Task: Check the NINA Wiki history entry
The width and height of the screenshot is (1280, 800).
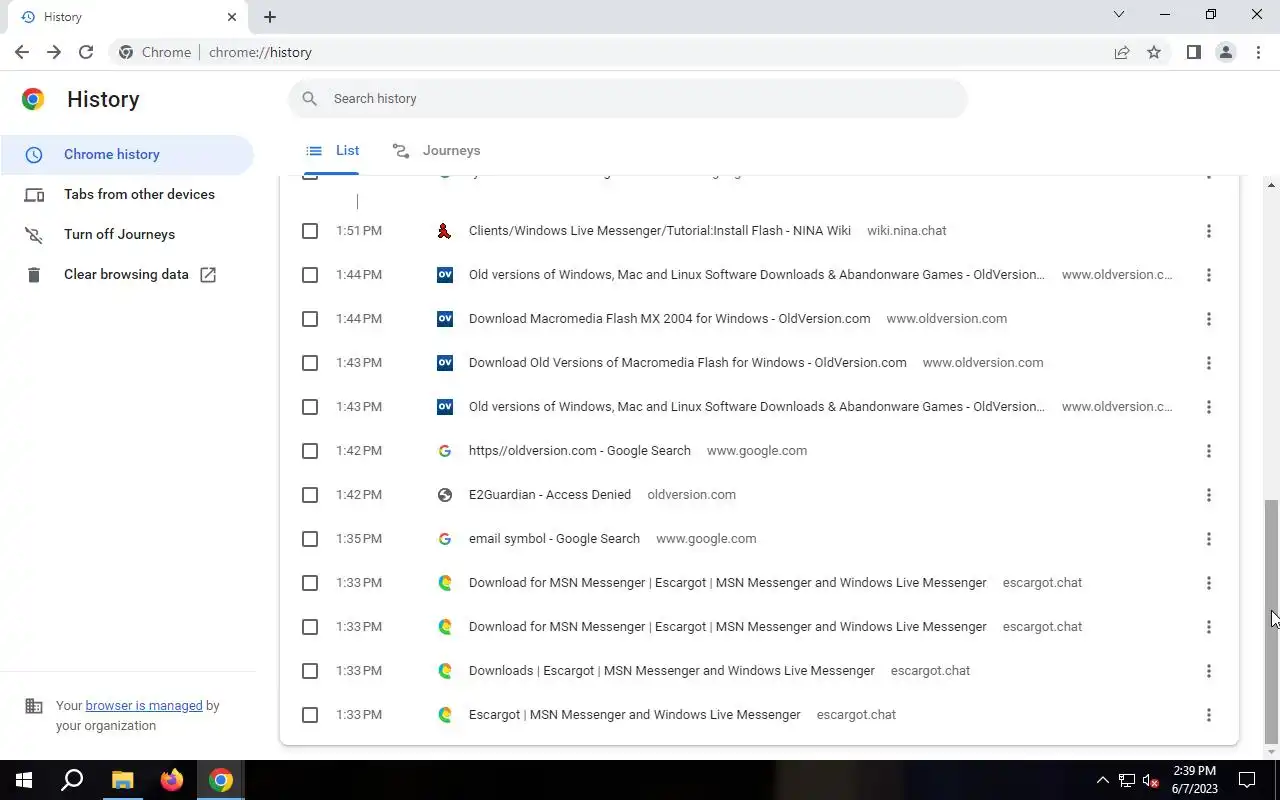Action: tap(310, 231)
